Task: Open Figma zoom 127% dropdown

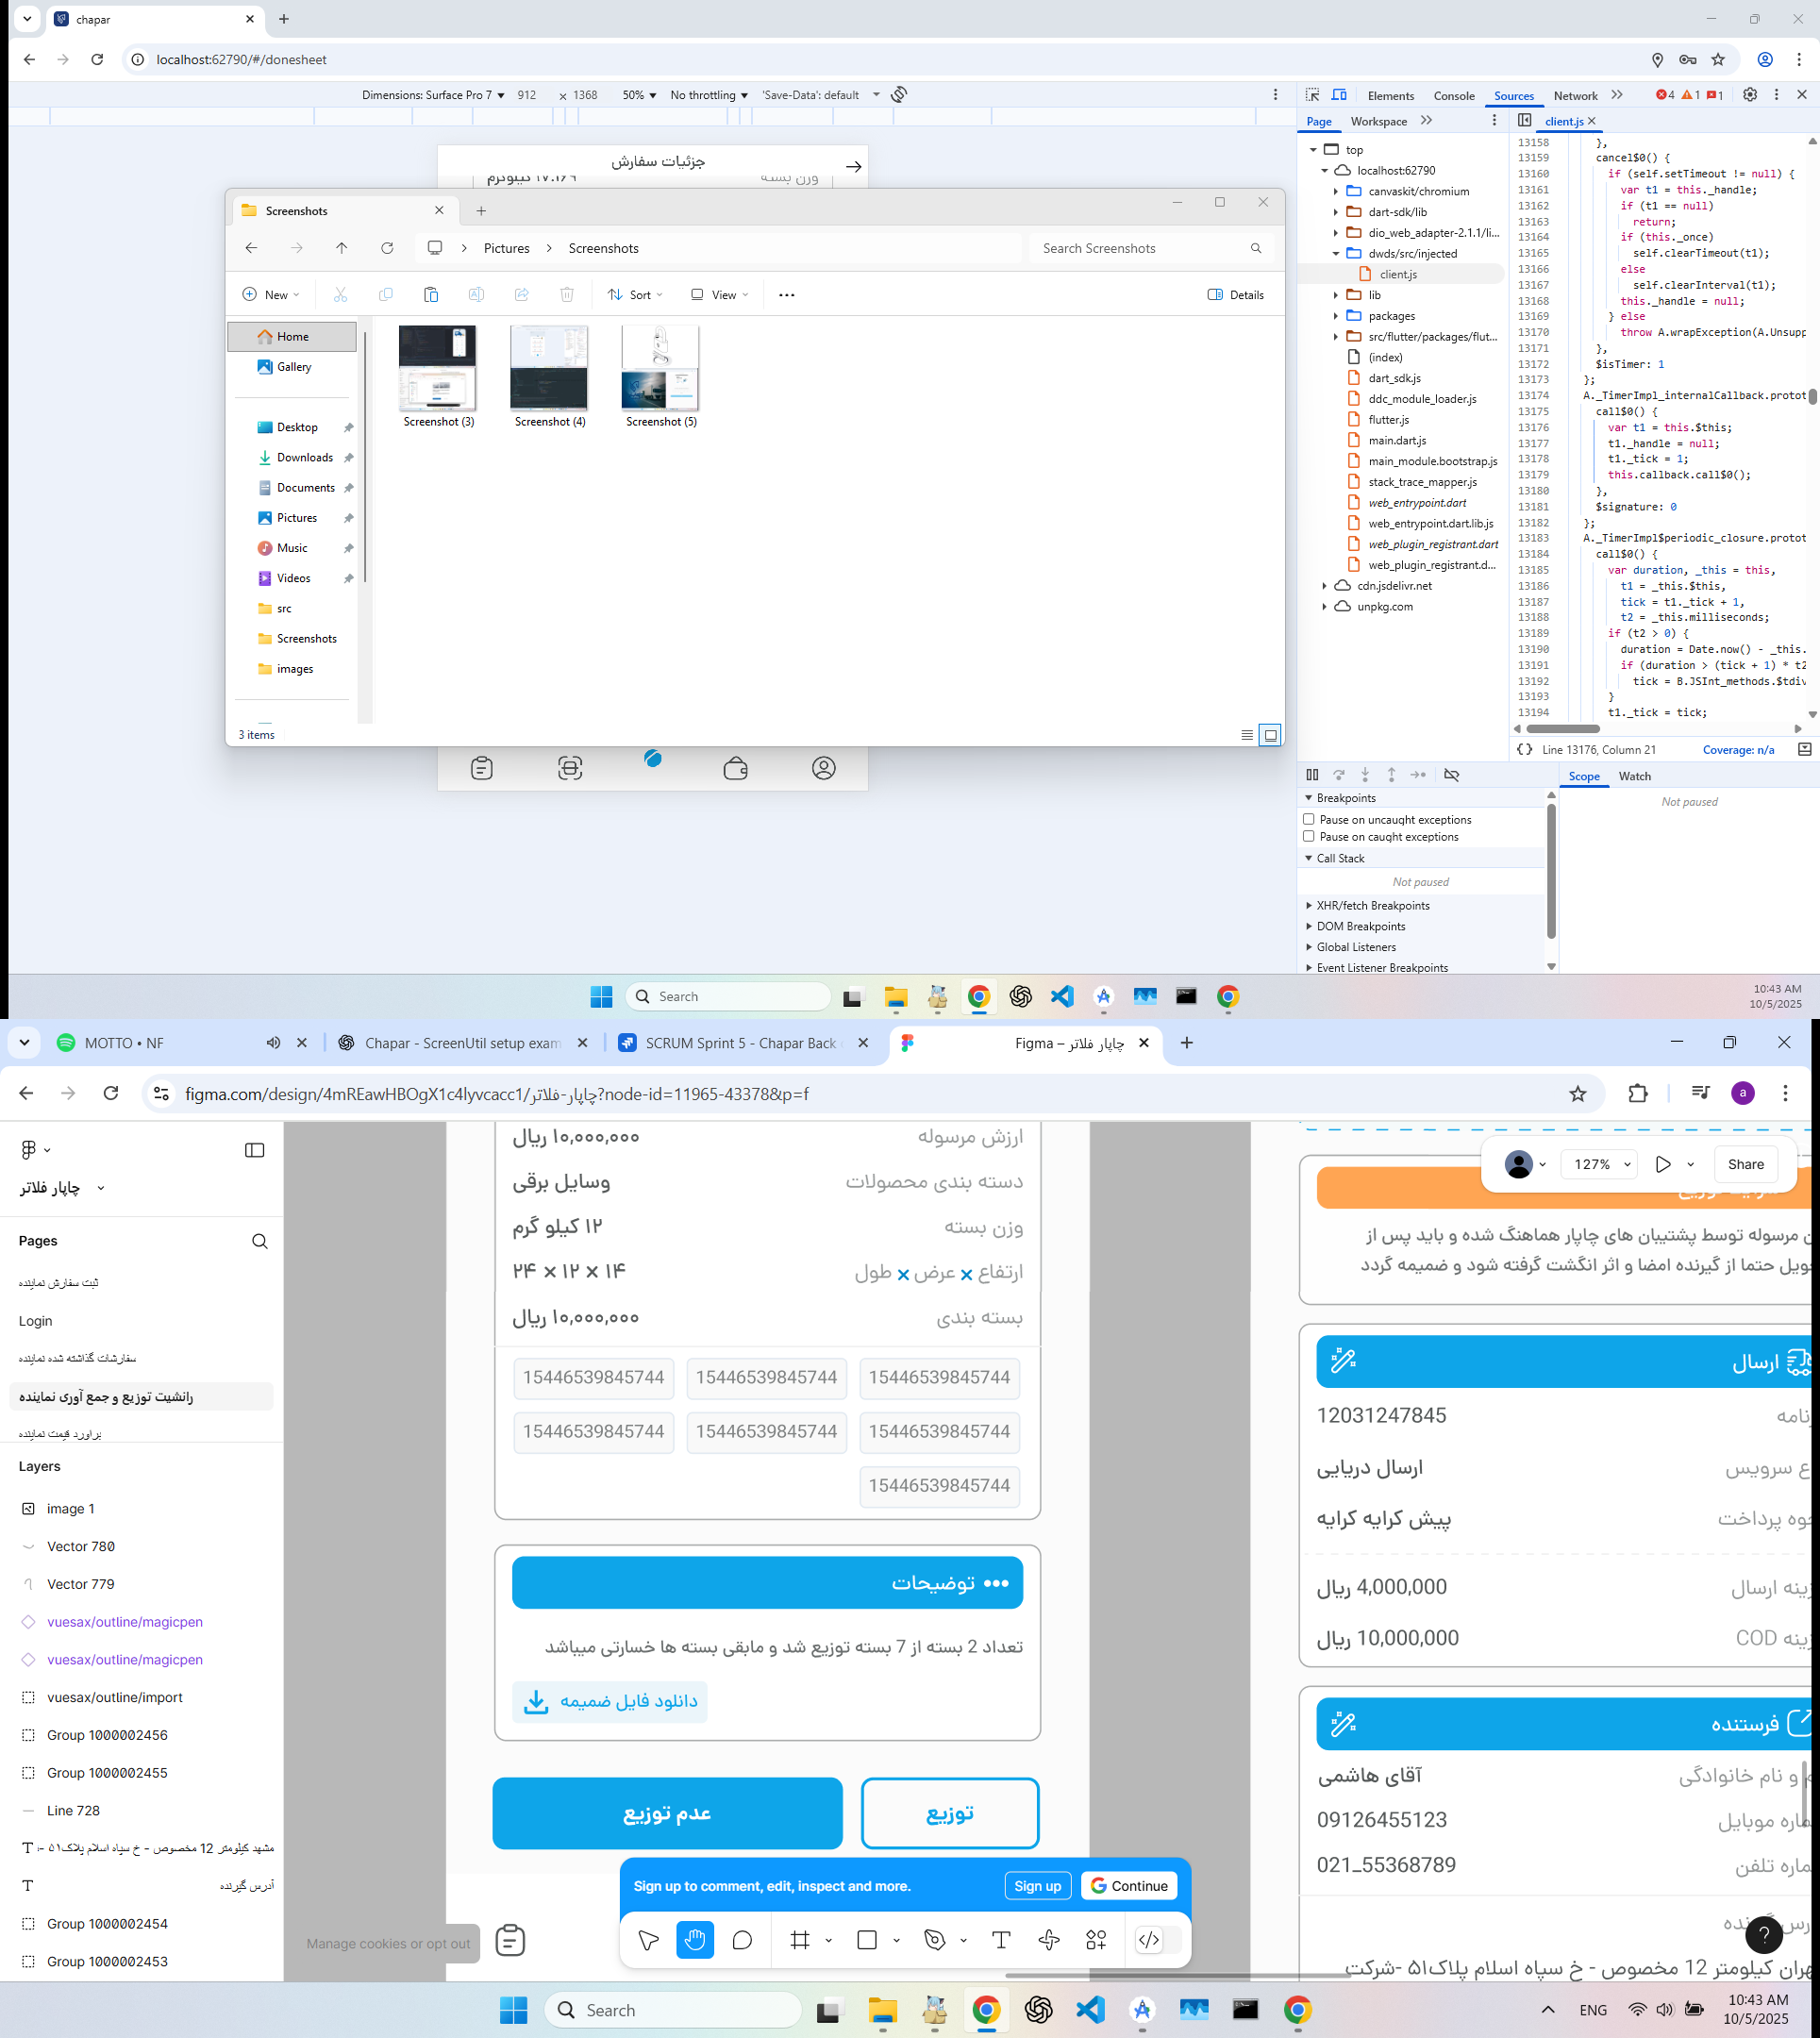Action: point(1601,1164)
